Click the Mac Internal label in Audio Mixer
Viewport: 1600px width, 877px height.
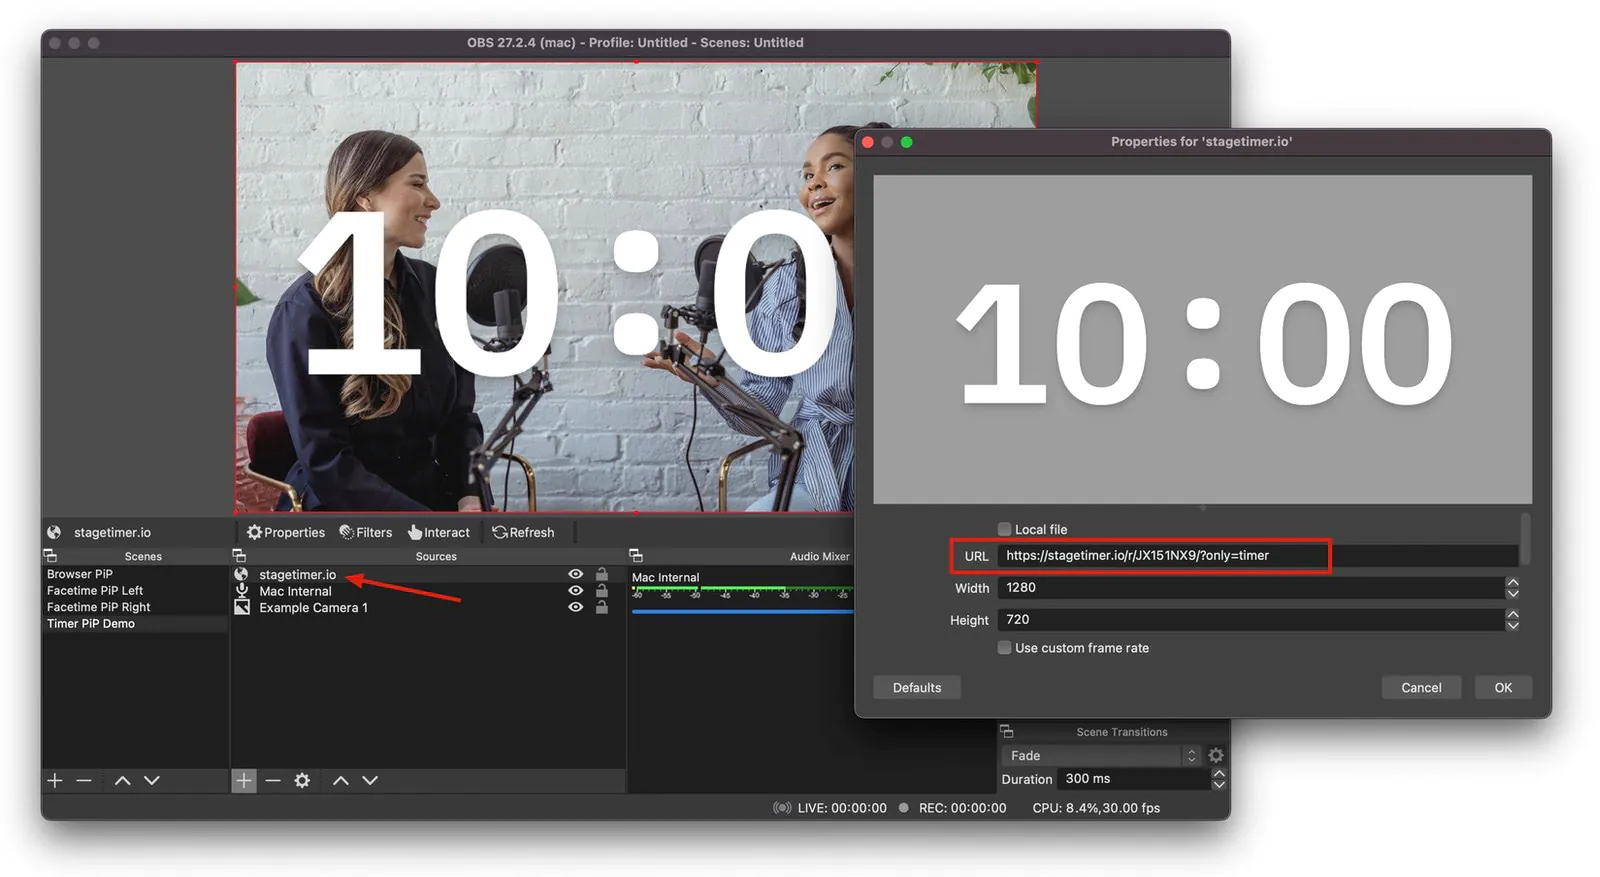665,578
